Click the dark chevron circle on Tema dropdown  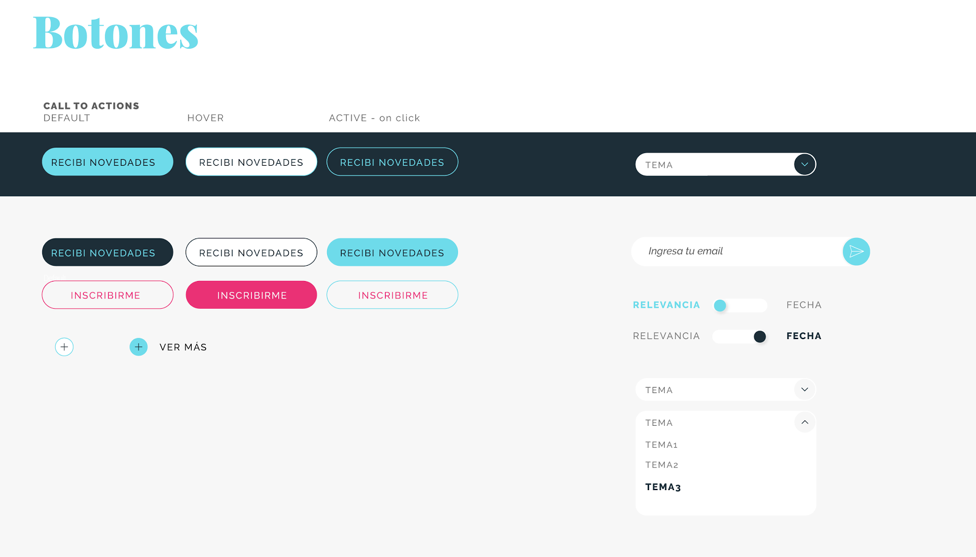(804, 165)
